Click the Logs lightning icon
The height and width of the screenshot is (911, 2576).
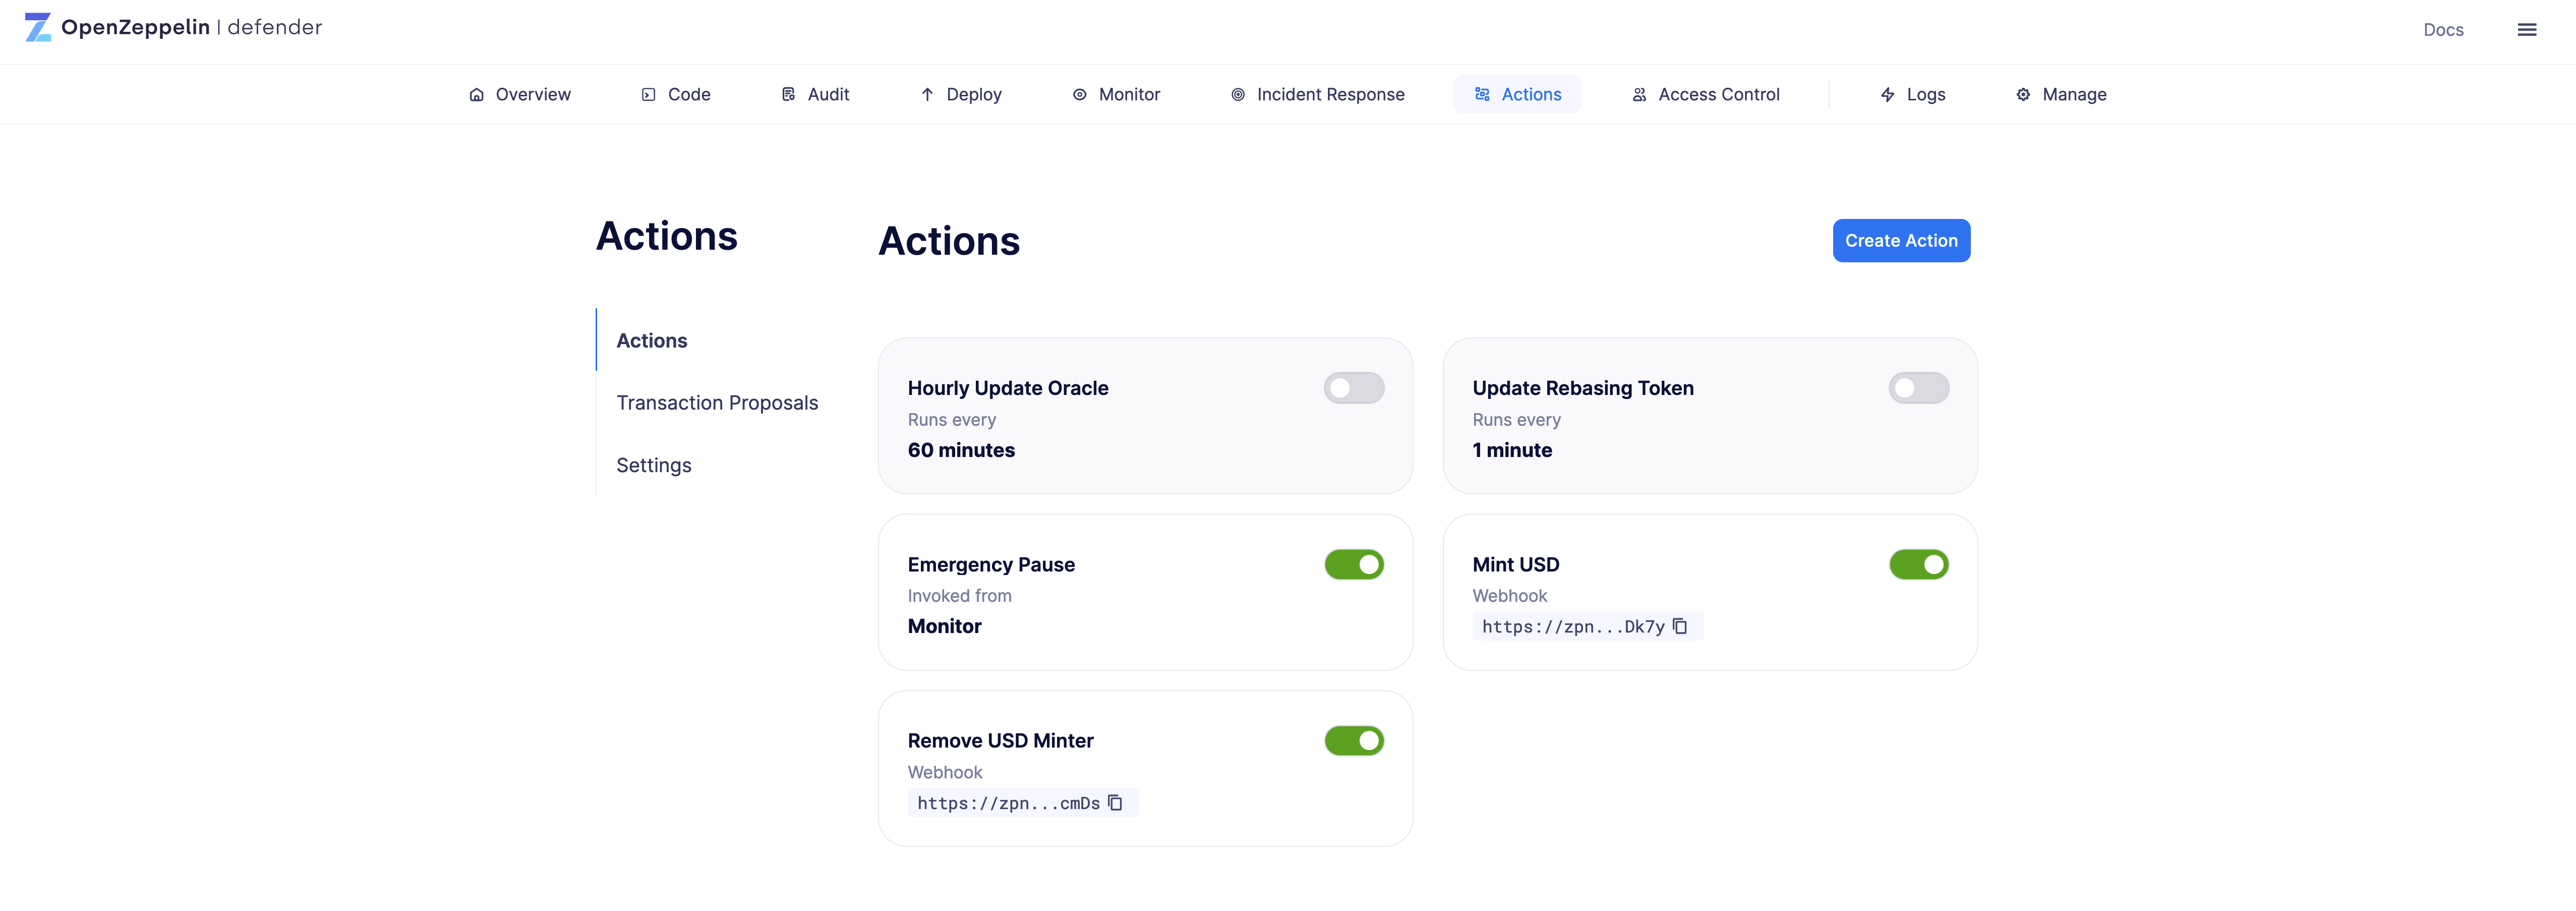[1888, 95]
